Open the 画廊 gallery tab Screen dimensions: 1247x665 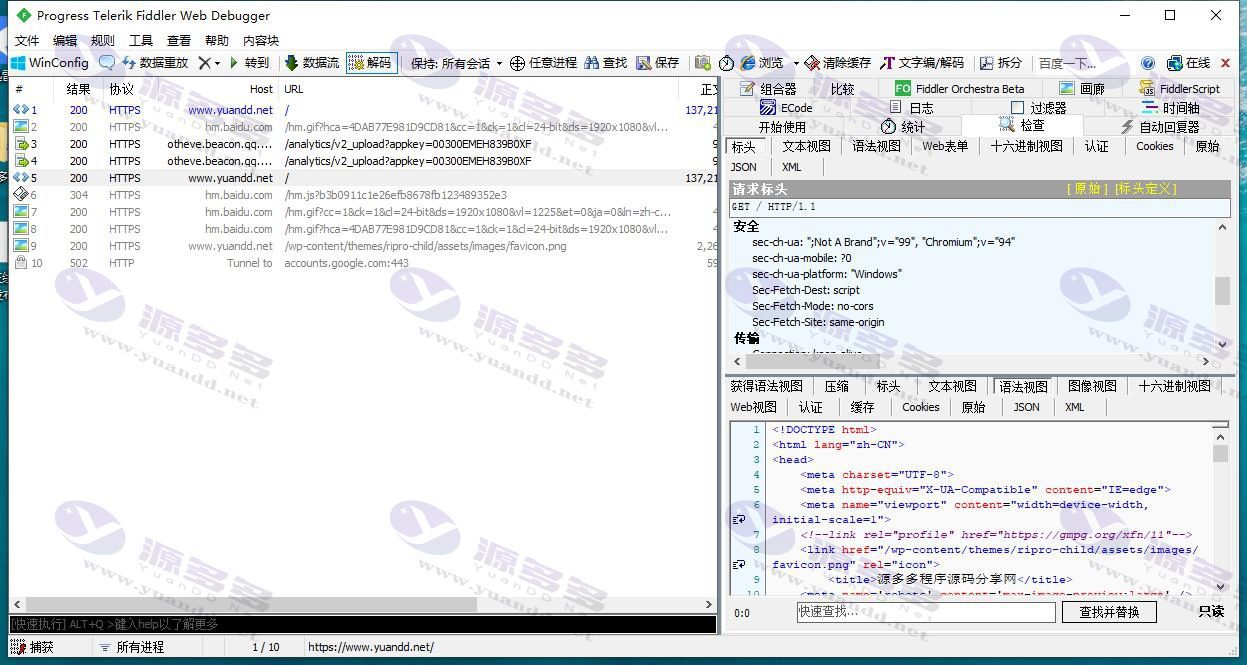(x=1082, y=88)
